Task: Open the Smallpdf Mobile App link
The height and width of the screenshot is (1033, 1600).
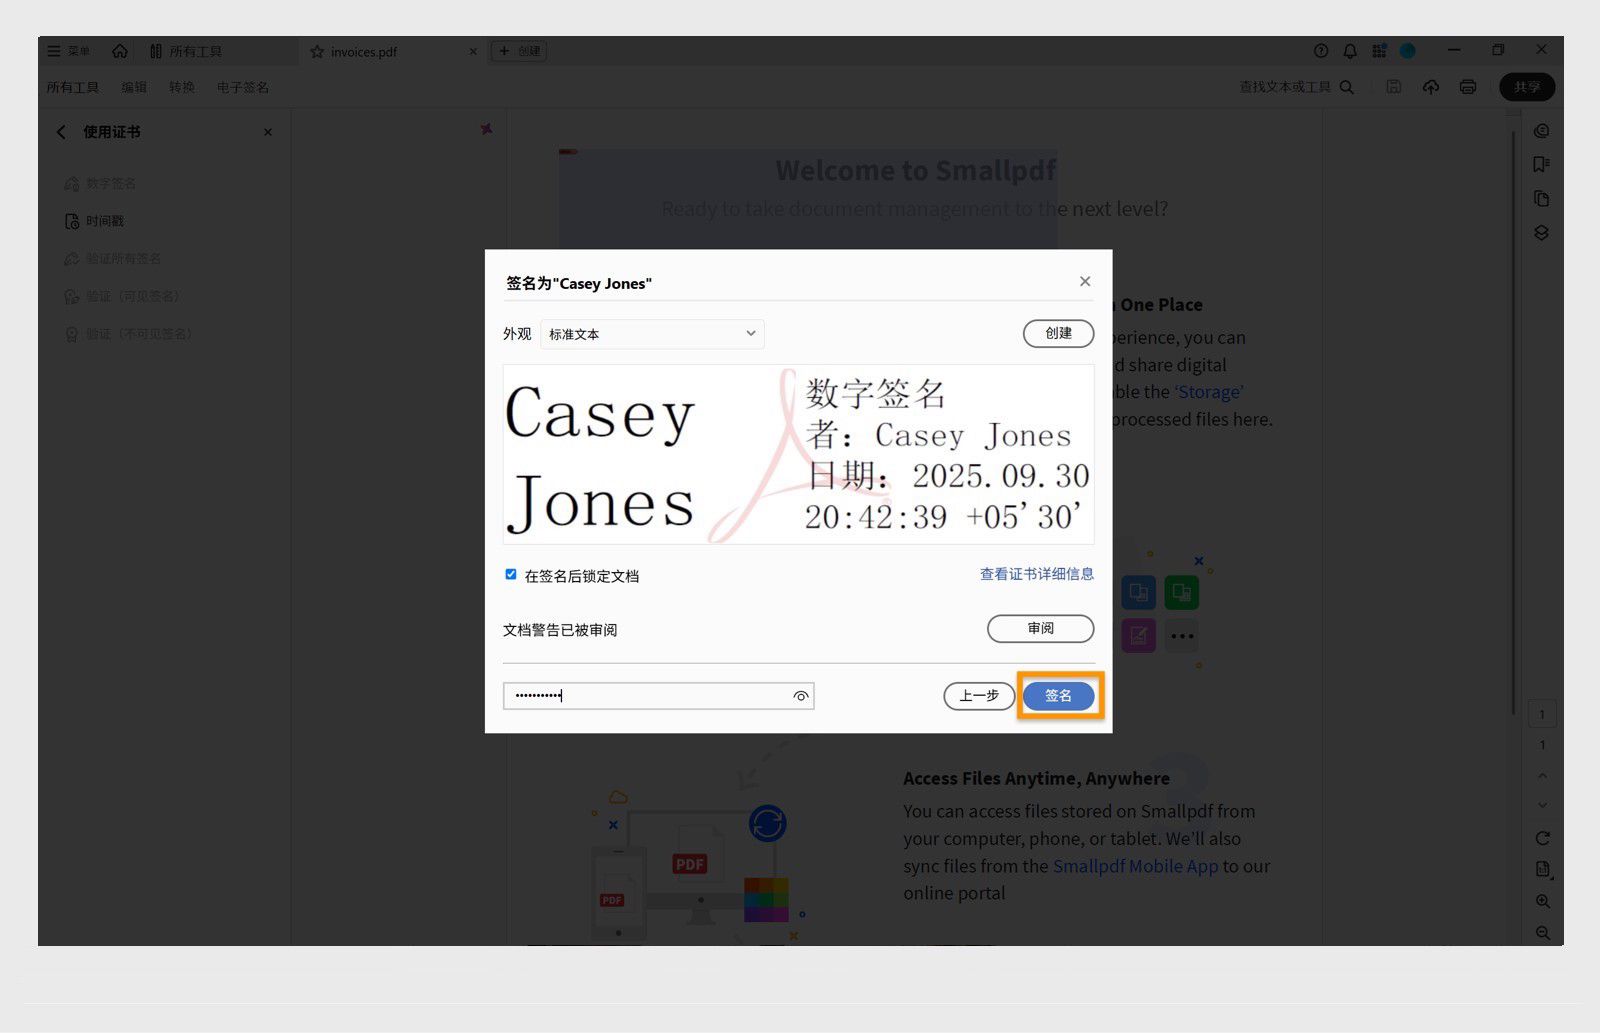Action: coord(1135,866)
